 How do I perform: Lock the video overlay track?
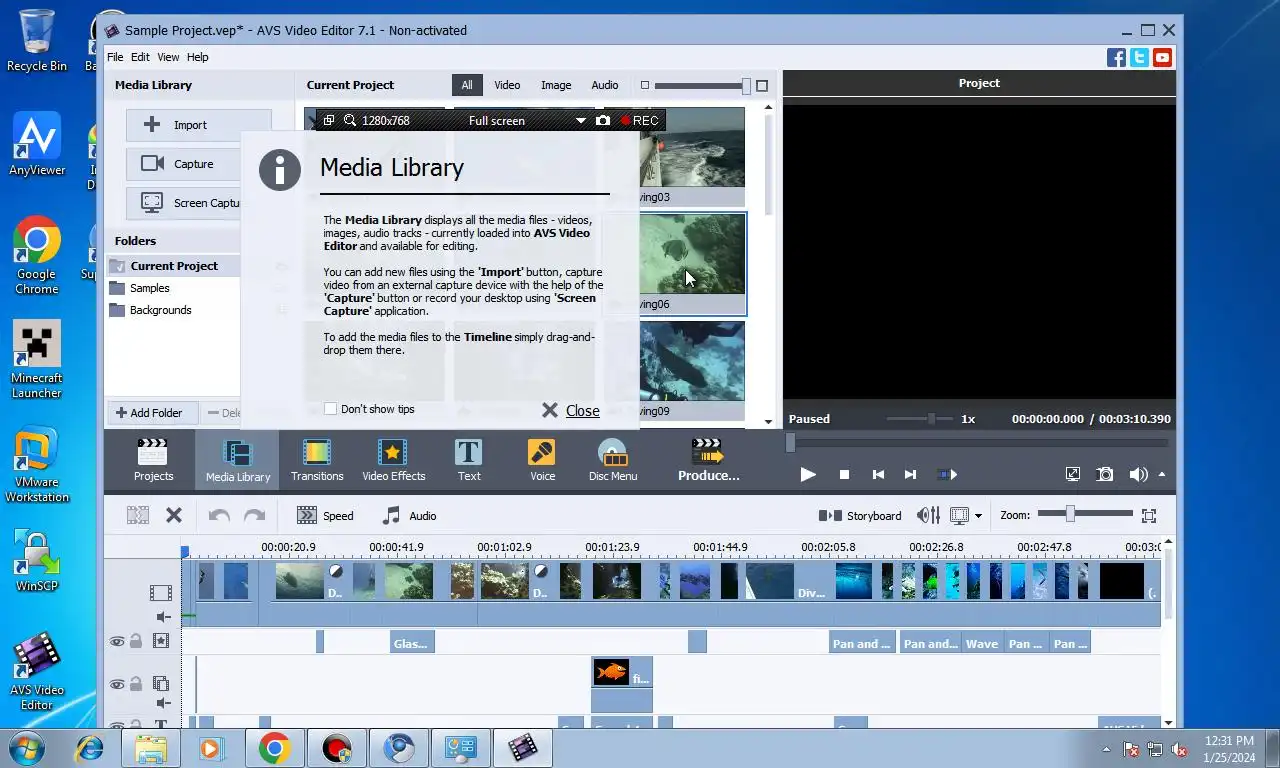(x=136, y=684)
